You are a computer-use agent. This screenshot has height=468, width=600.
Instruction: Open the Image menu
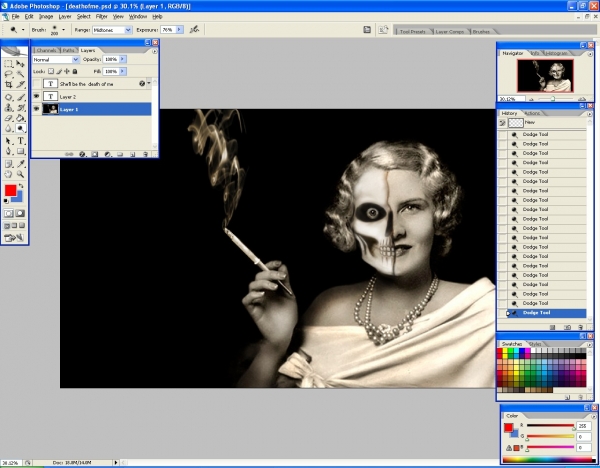coord(46,16)
